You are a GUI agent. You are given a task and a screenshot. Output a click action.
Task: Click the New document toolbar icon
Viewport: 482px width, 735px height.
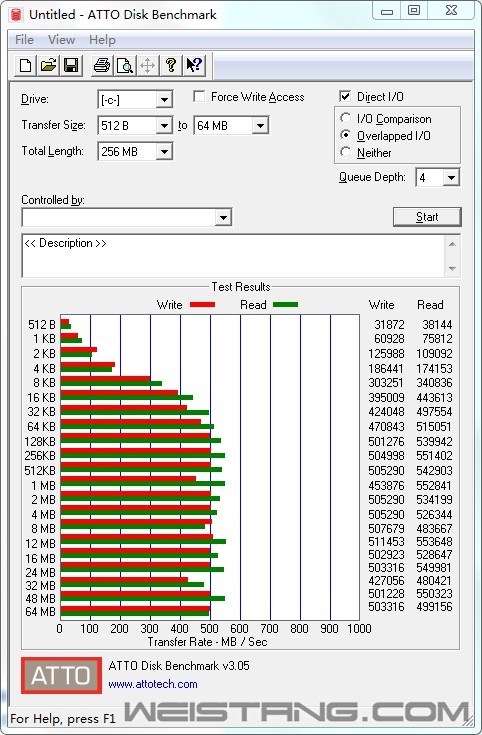pyautogui.click(x=25, y=66)
